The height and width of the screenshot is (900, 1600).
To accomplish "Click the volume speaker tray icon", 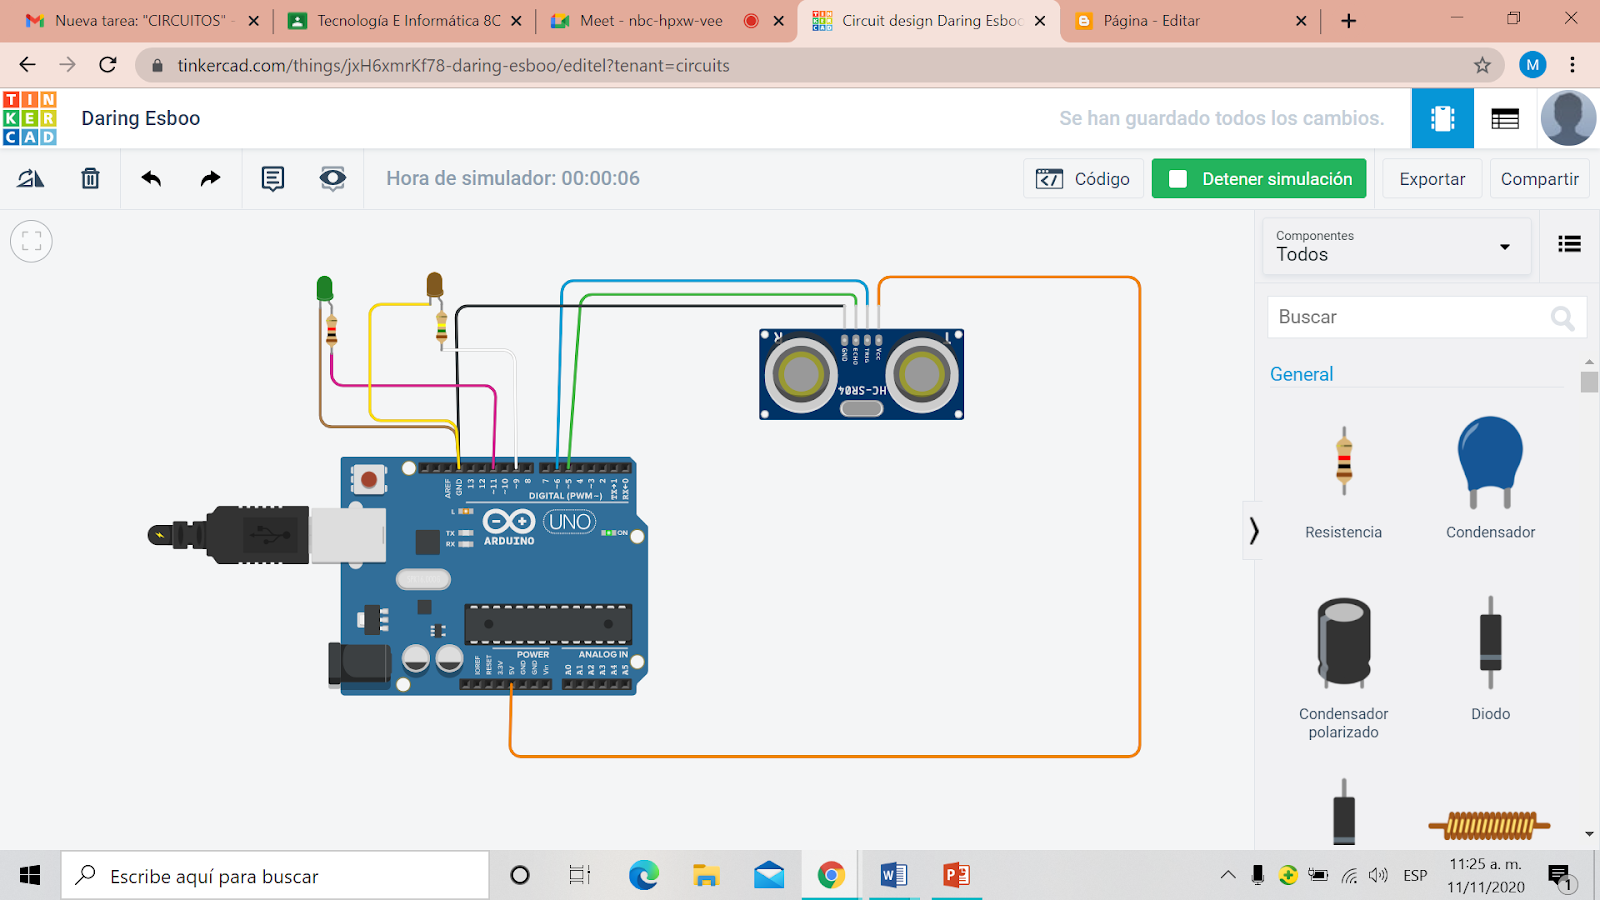I will [x=1379, y=876].
